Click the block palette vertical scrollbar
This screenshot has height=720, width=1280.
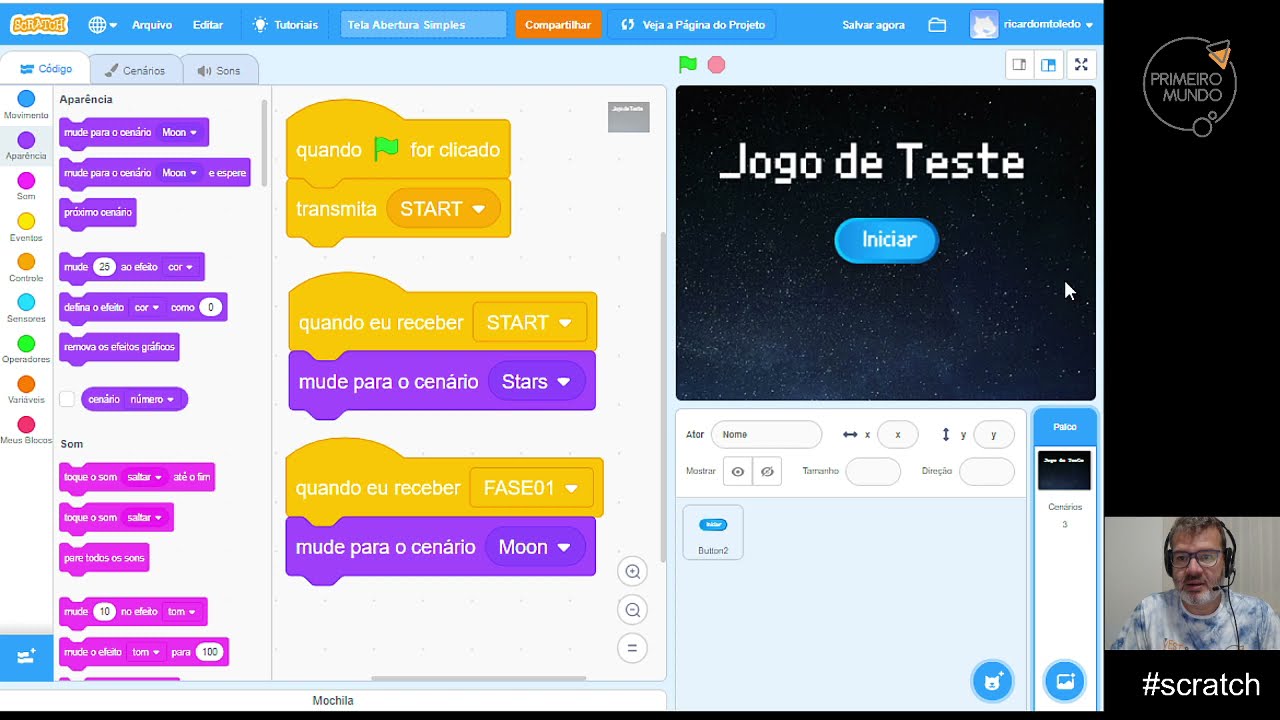pyautogui.click(x=265, y=144)
